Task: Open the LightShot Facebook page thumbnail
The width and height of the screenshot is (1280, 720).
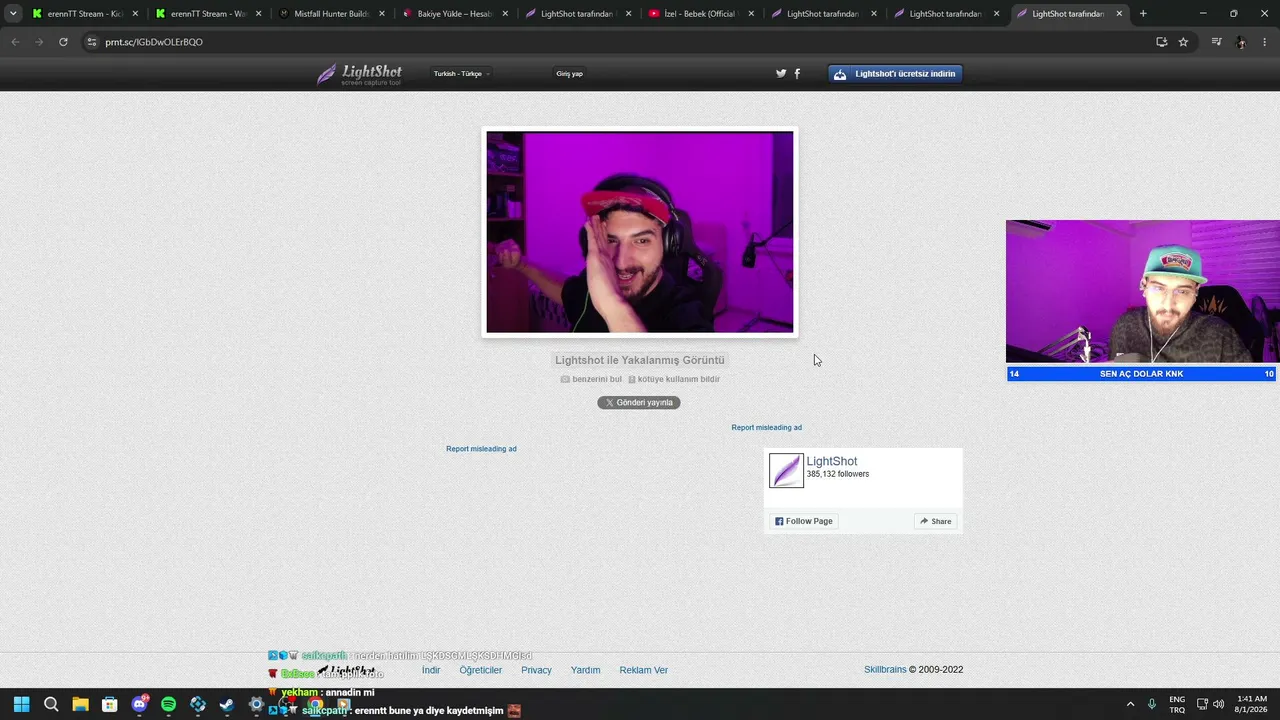Action: point(786,470)
